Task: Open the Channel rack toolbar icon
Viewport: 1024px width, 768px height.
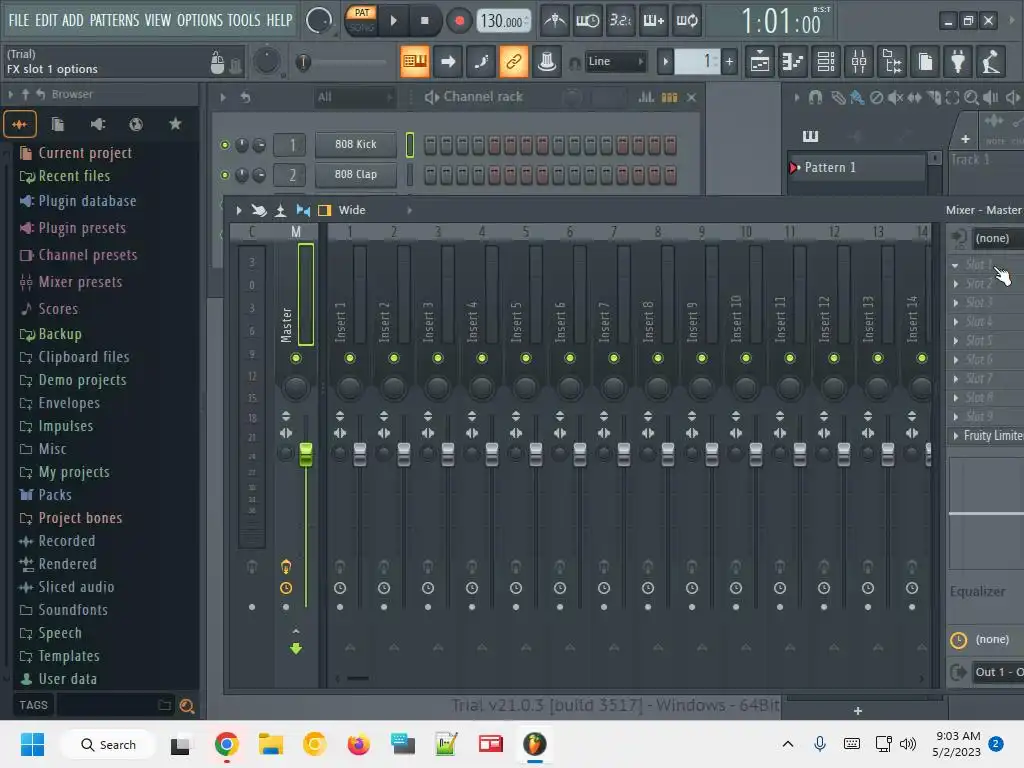Action: 826,62
